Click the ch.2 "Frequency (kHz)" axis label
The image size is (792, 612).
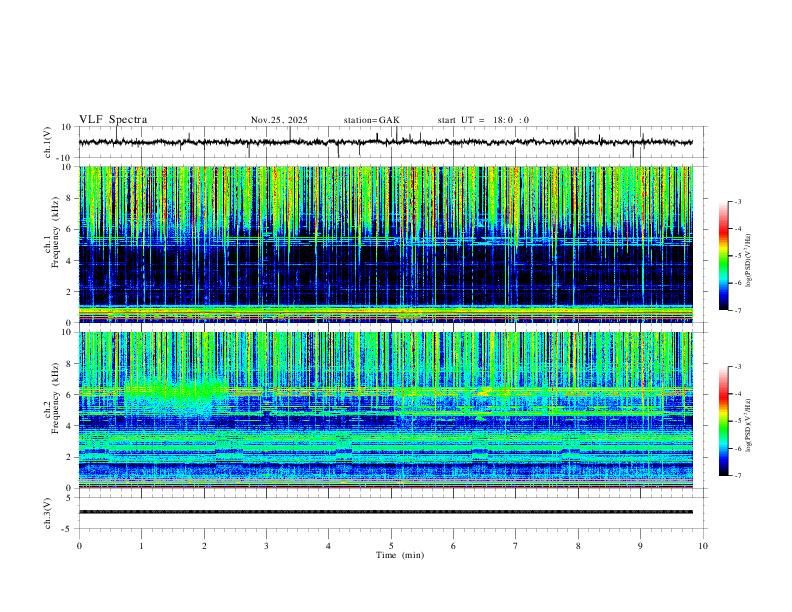point(55,397)
